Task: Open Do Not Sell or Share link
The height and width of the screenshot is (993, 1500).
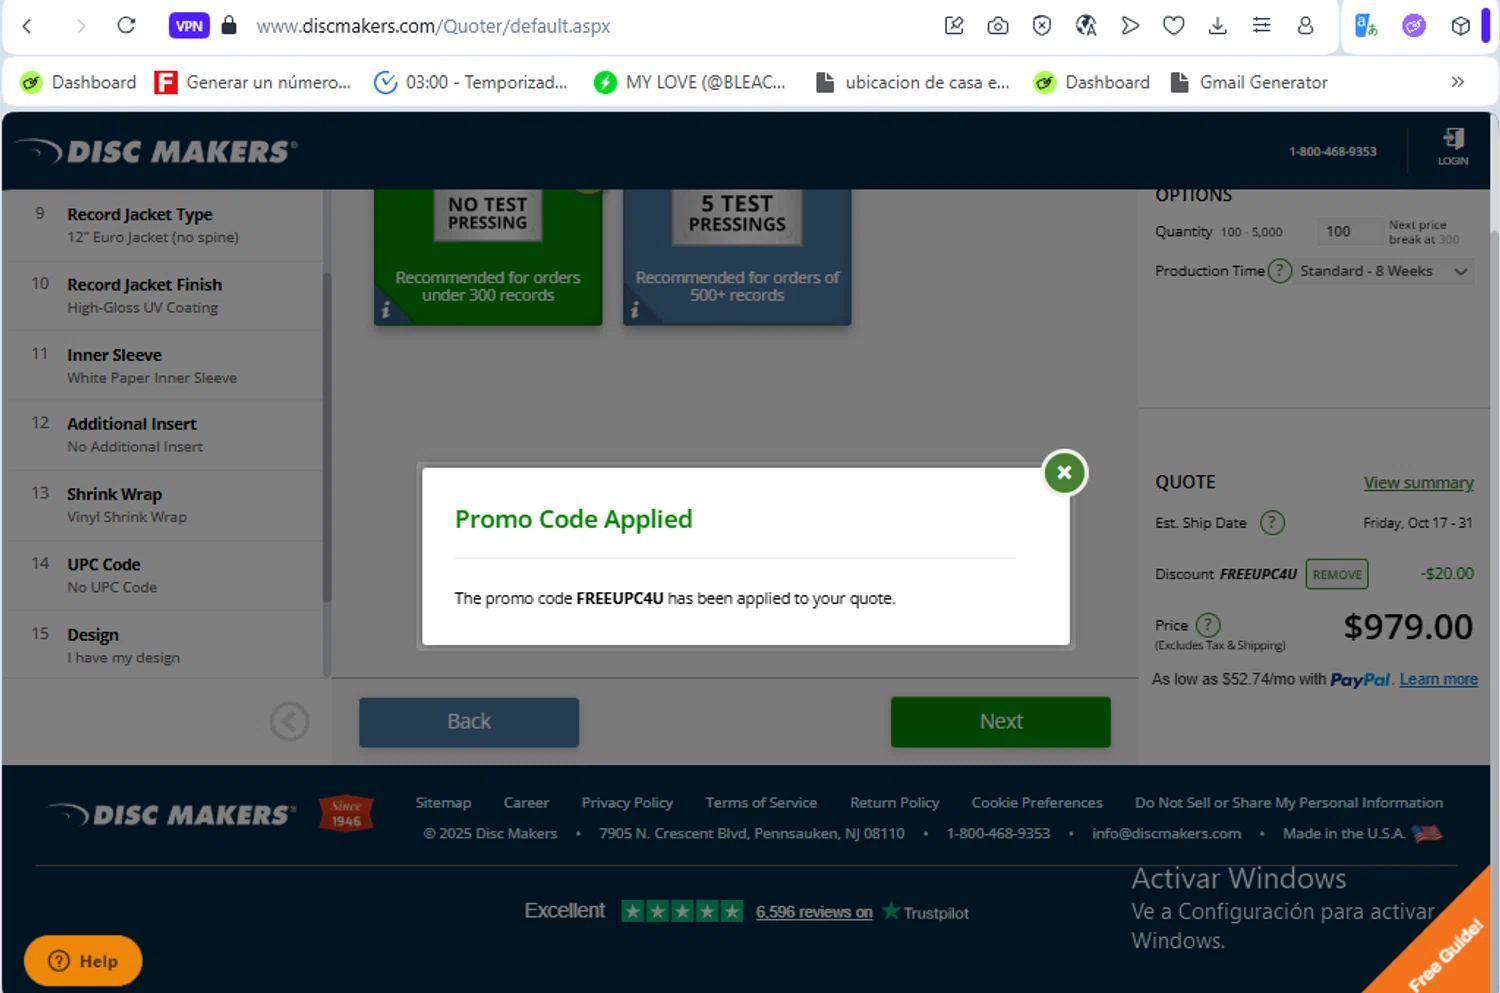Action: tap(1289, 803)
